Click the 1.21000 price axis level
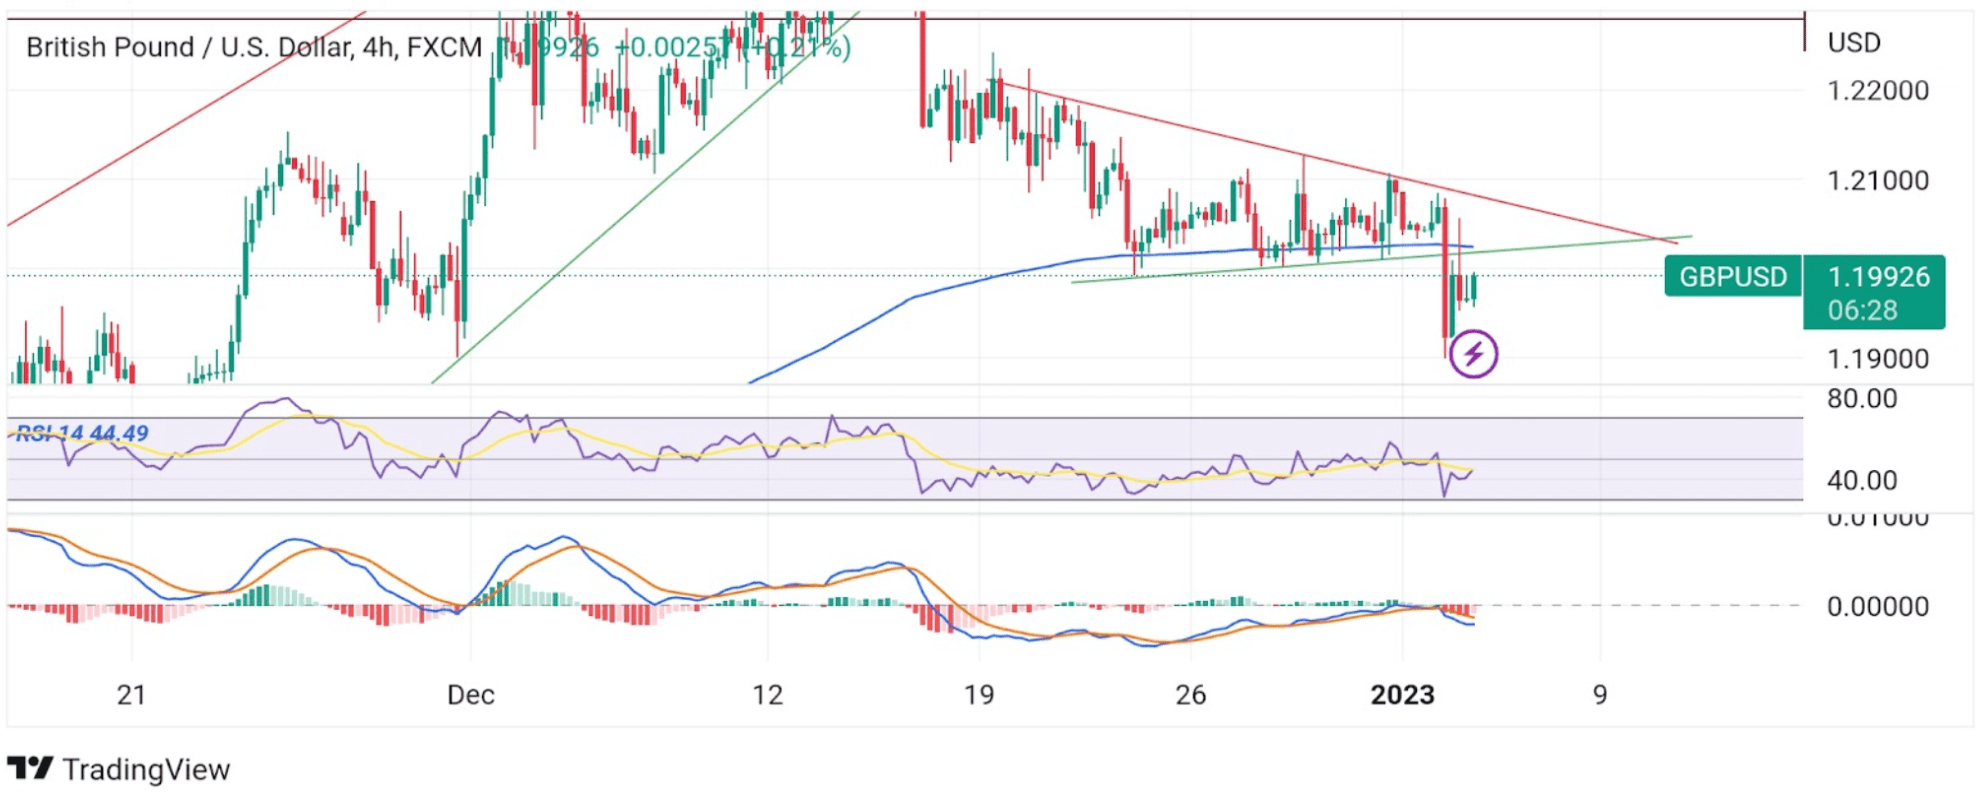 click(x=1878, y=181)
